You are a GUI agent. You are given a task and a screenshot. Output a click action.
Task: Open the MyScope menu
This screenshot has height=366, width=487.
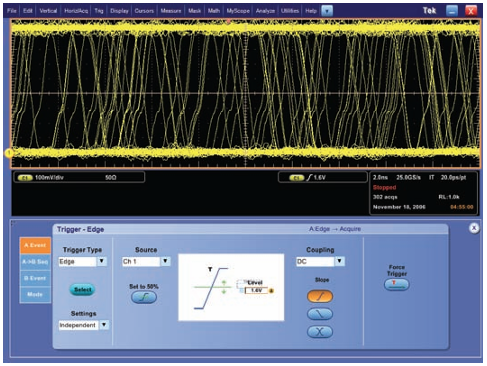tap(238, 11)
